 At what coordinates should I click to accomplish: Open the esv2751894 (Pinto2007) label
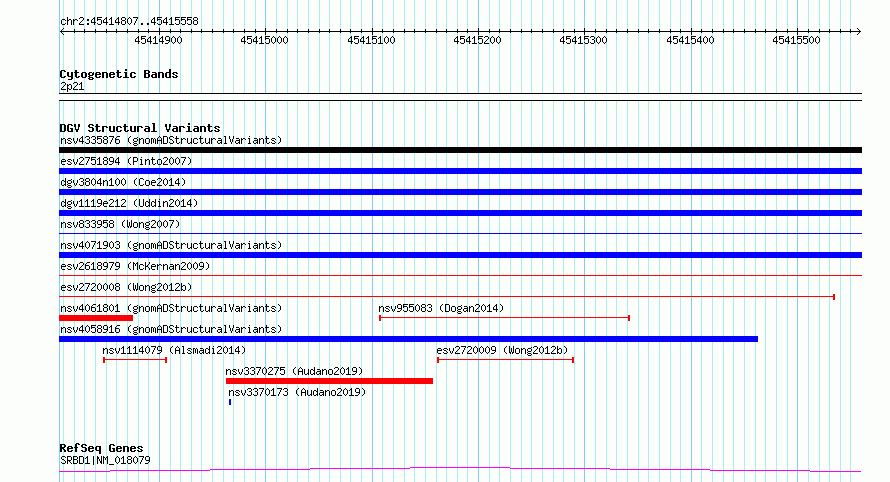pos(126,161)
